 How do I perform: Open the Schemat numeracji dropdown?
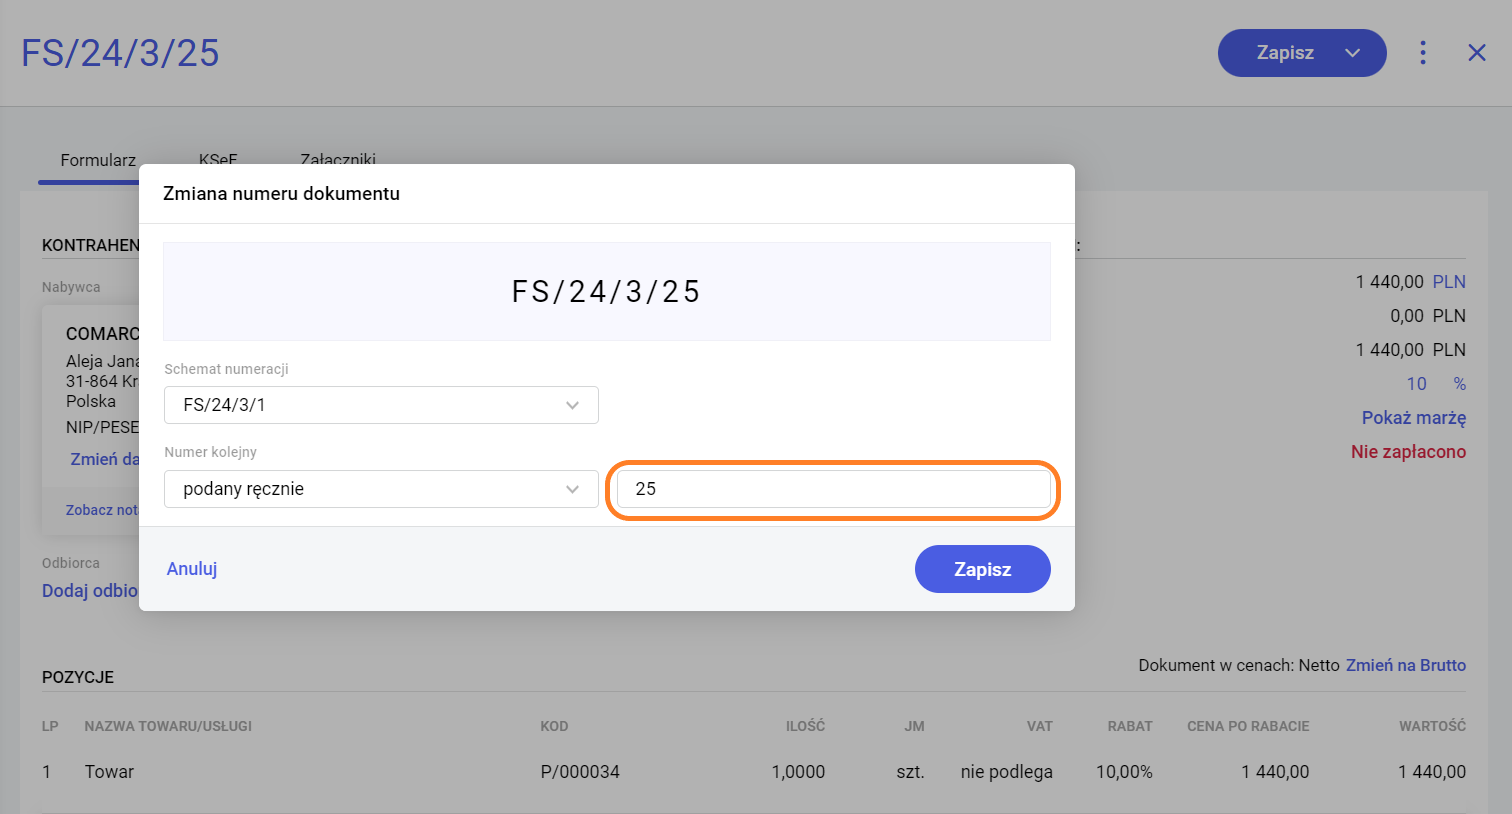[381, 405]
